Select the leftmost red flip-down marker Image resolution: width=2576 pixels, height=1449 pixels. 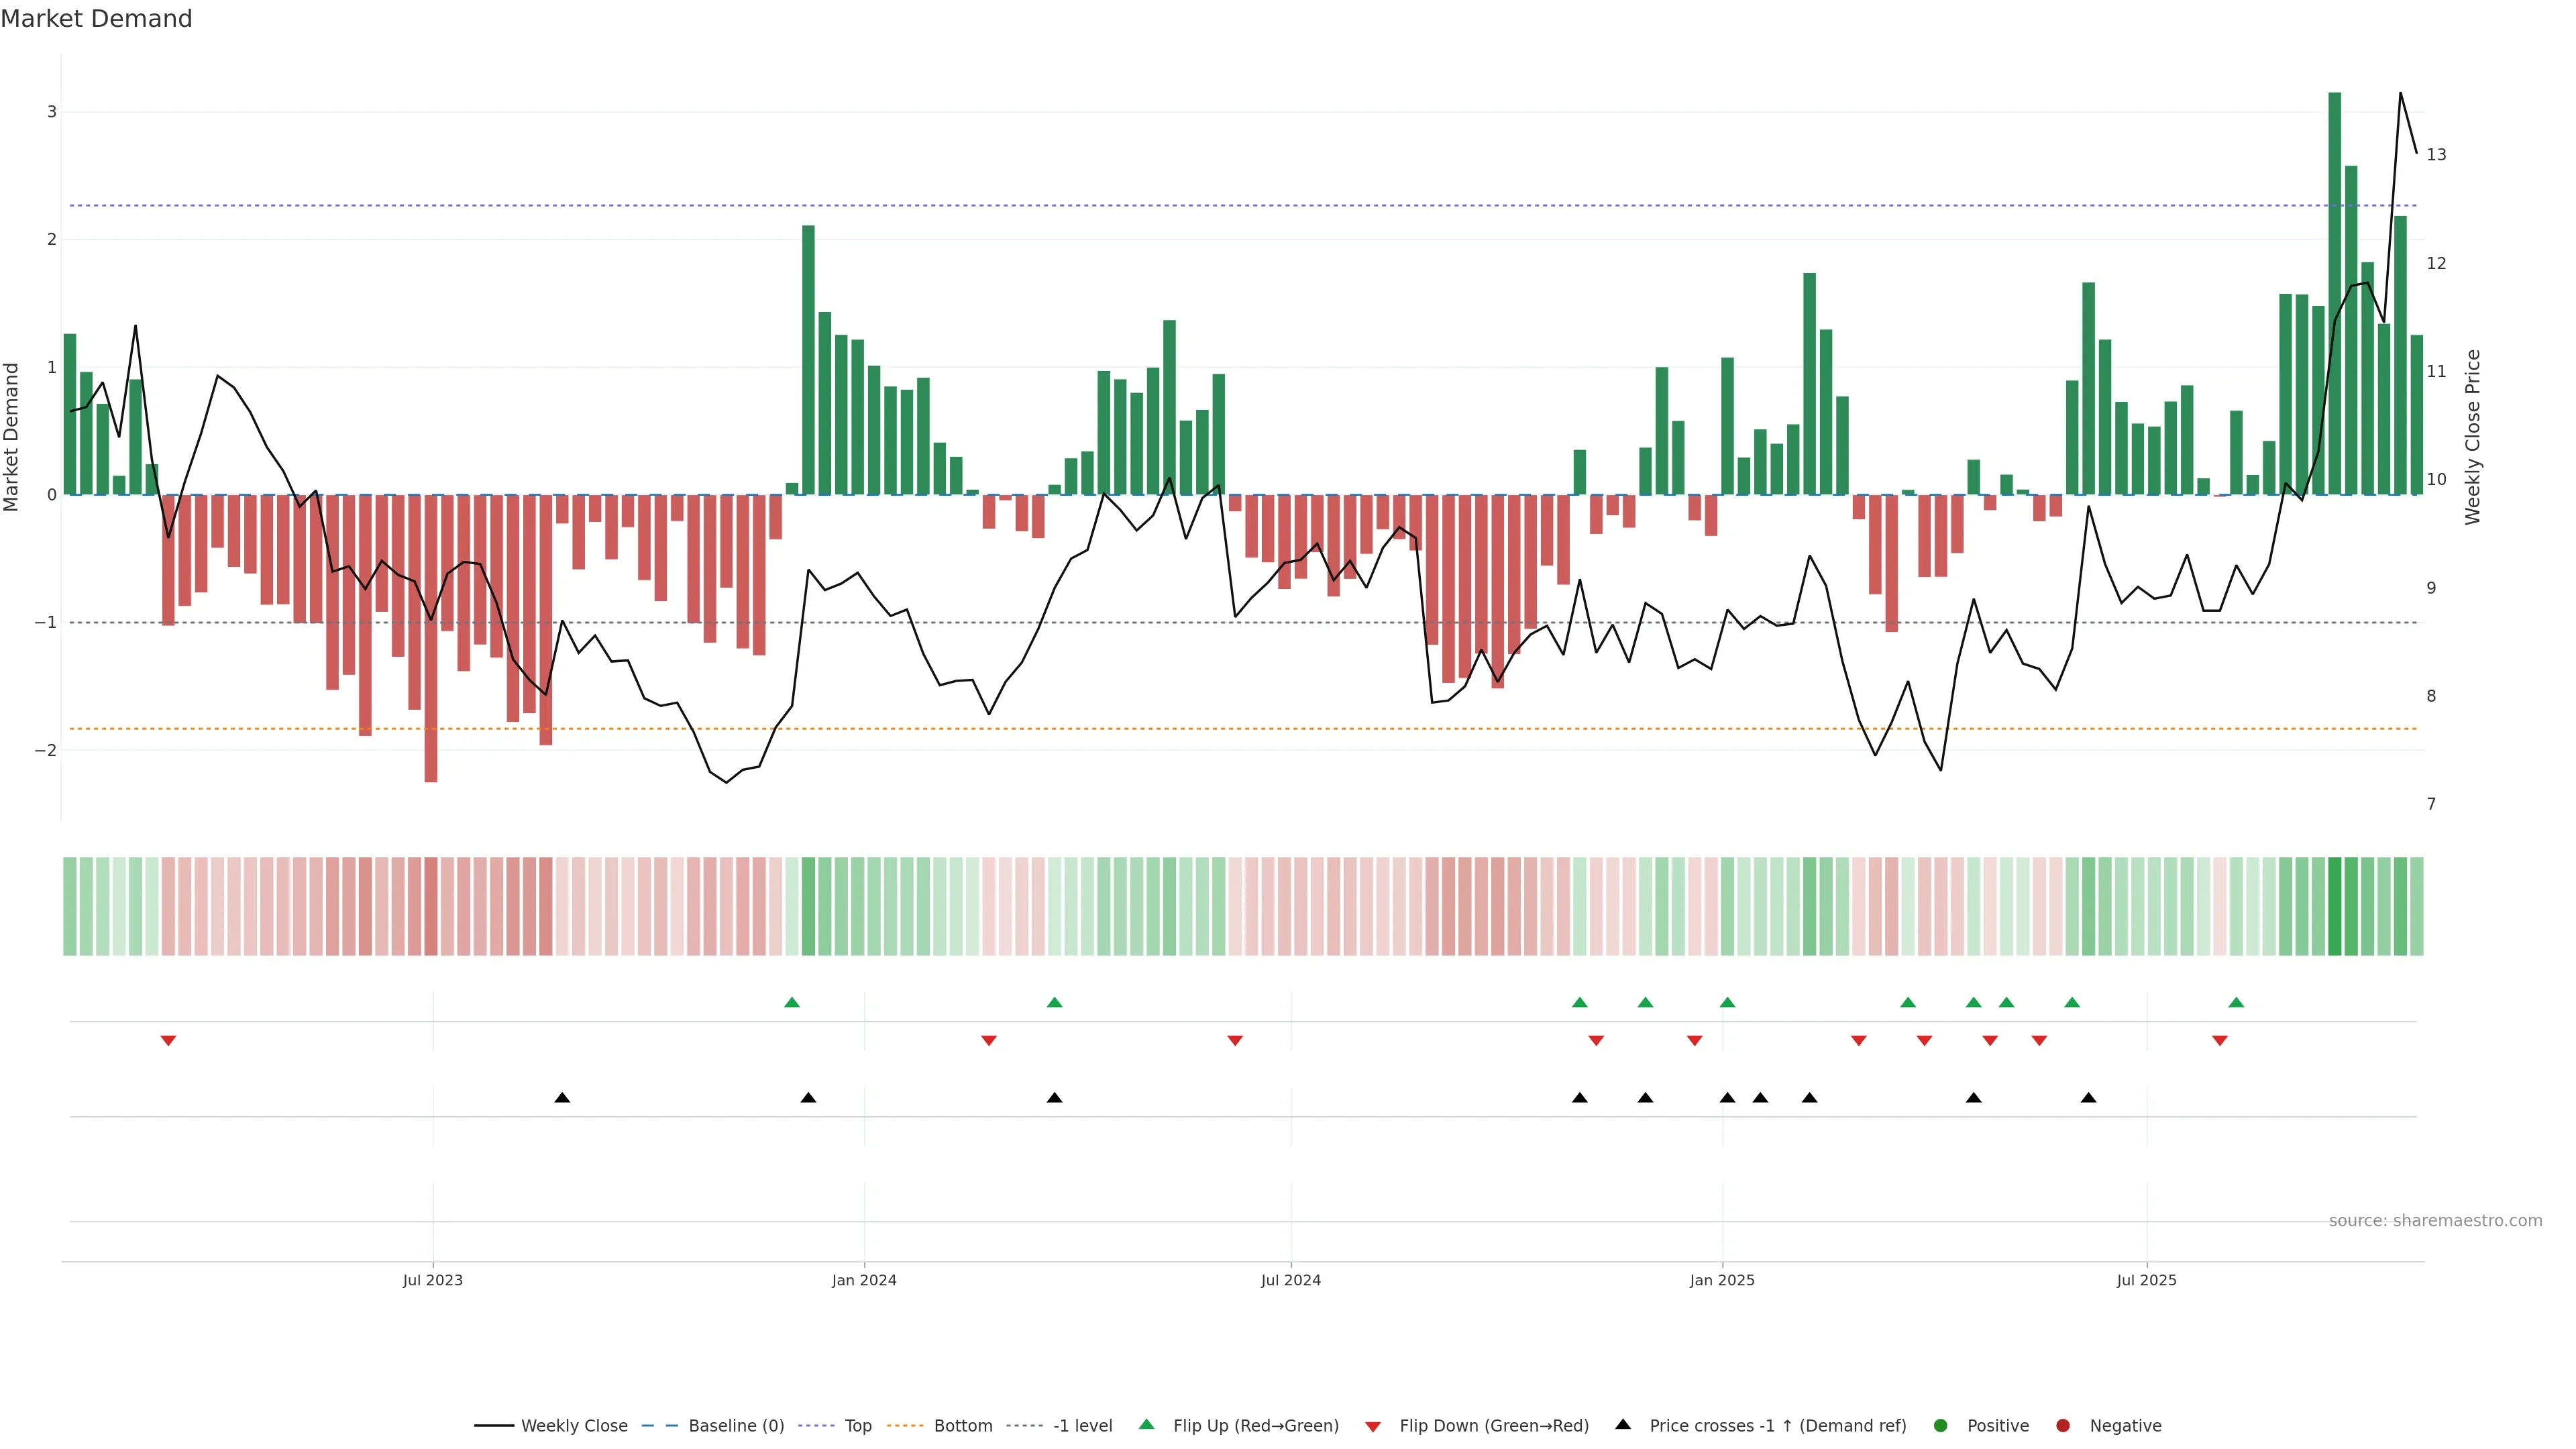[168, 1041]
